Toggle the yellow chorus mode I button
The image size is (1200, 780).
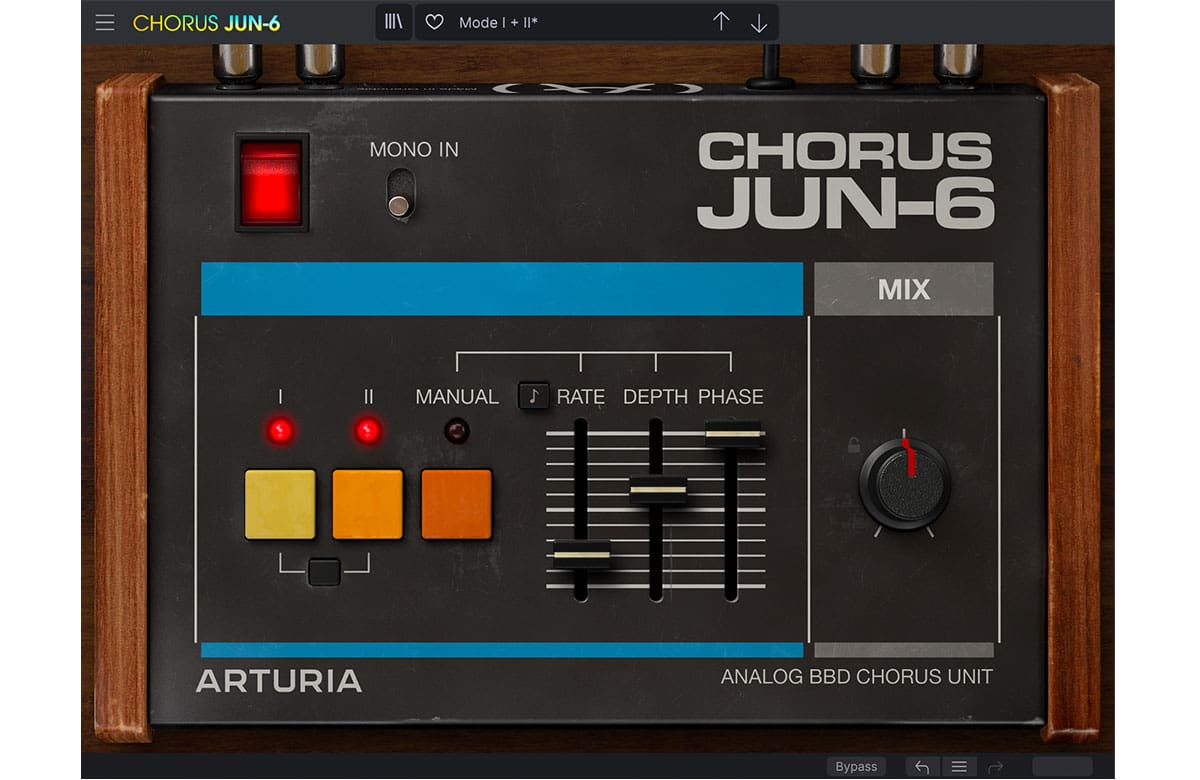pyautogui.click(x=280, y=504)
